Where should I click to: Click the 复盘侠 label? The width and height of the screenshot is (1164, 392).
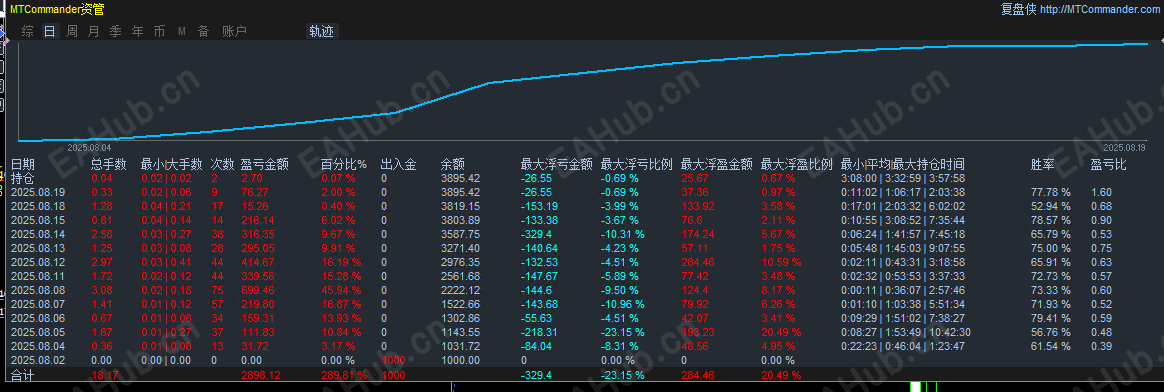[1018, 10]
